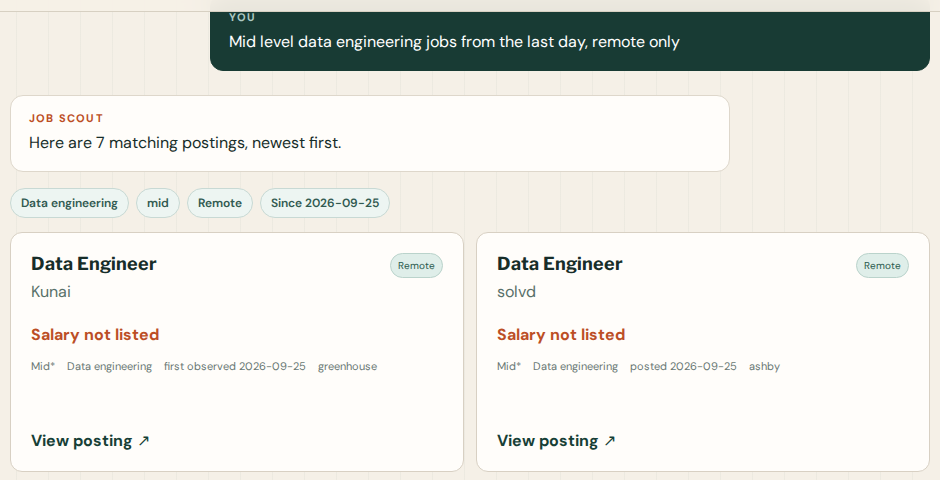Click the Data Engineer title on Kunai card

tap(94, 264)
